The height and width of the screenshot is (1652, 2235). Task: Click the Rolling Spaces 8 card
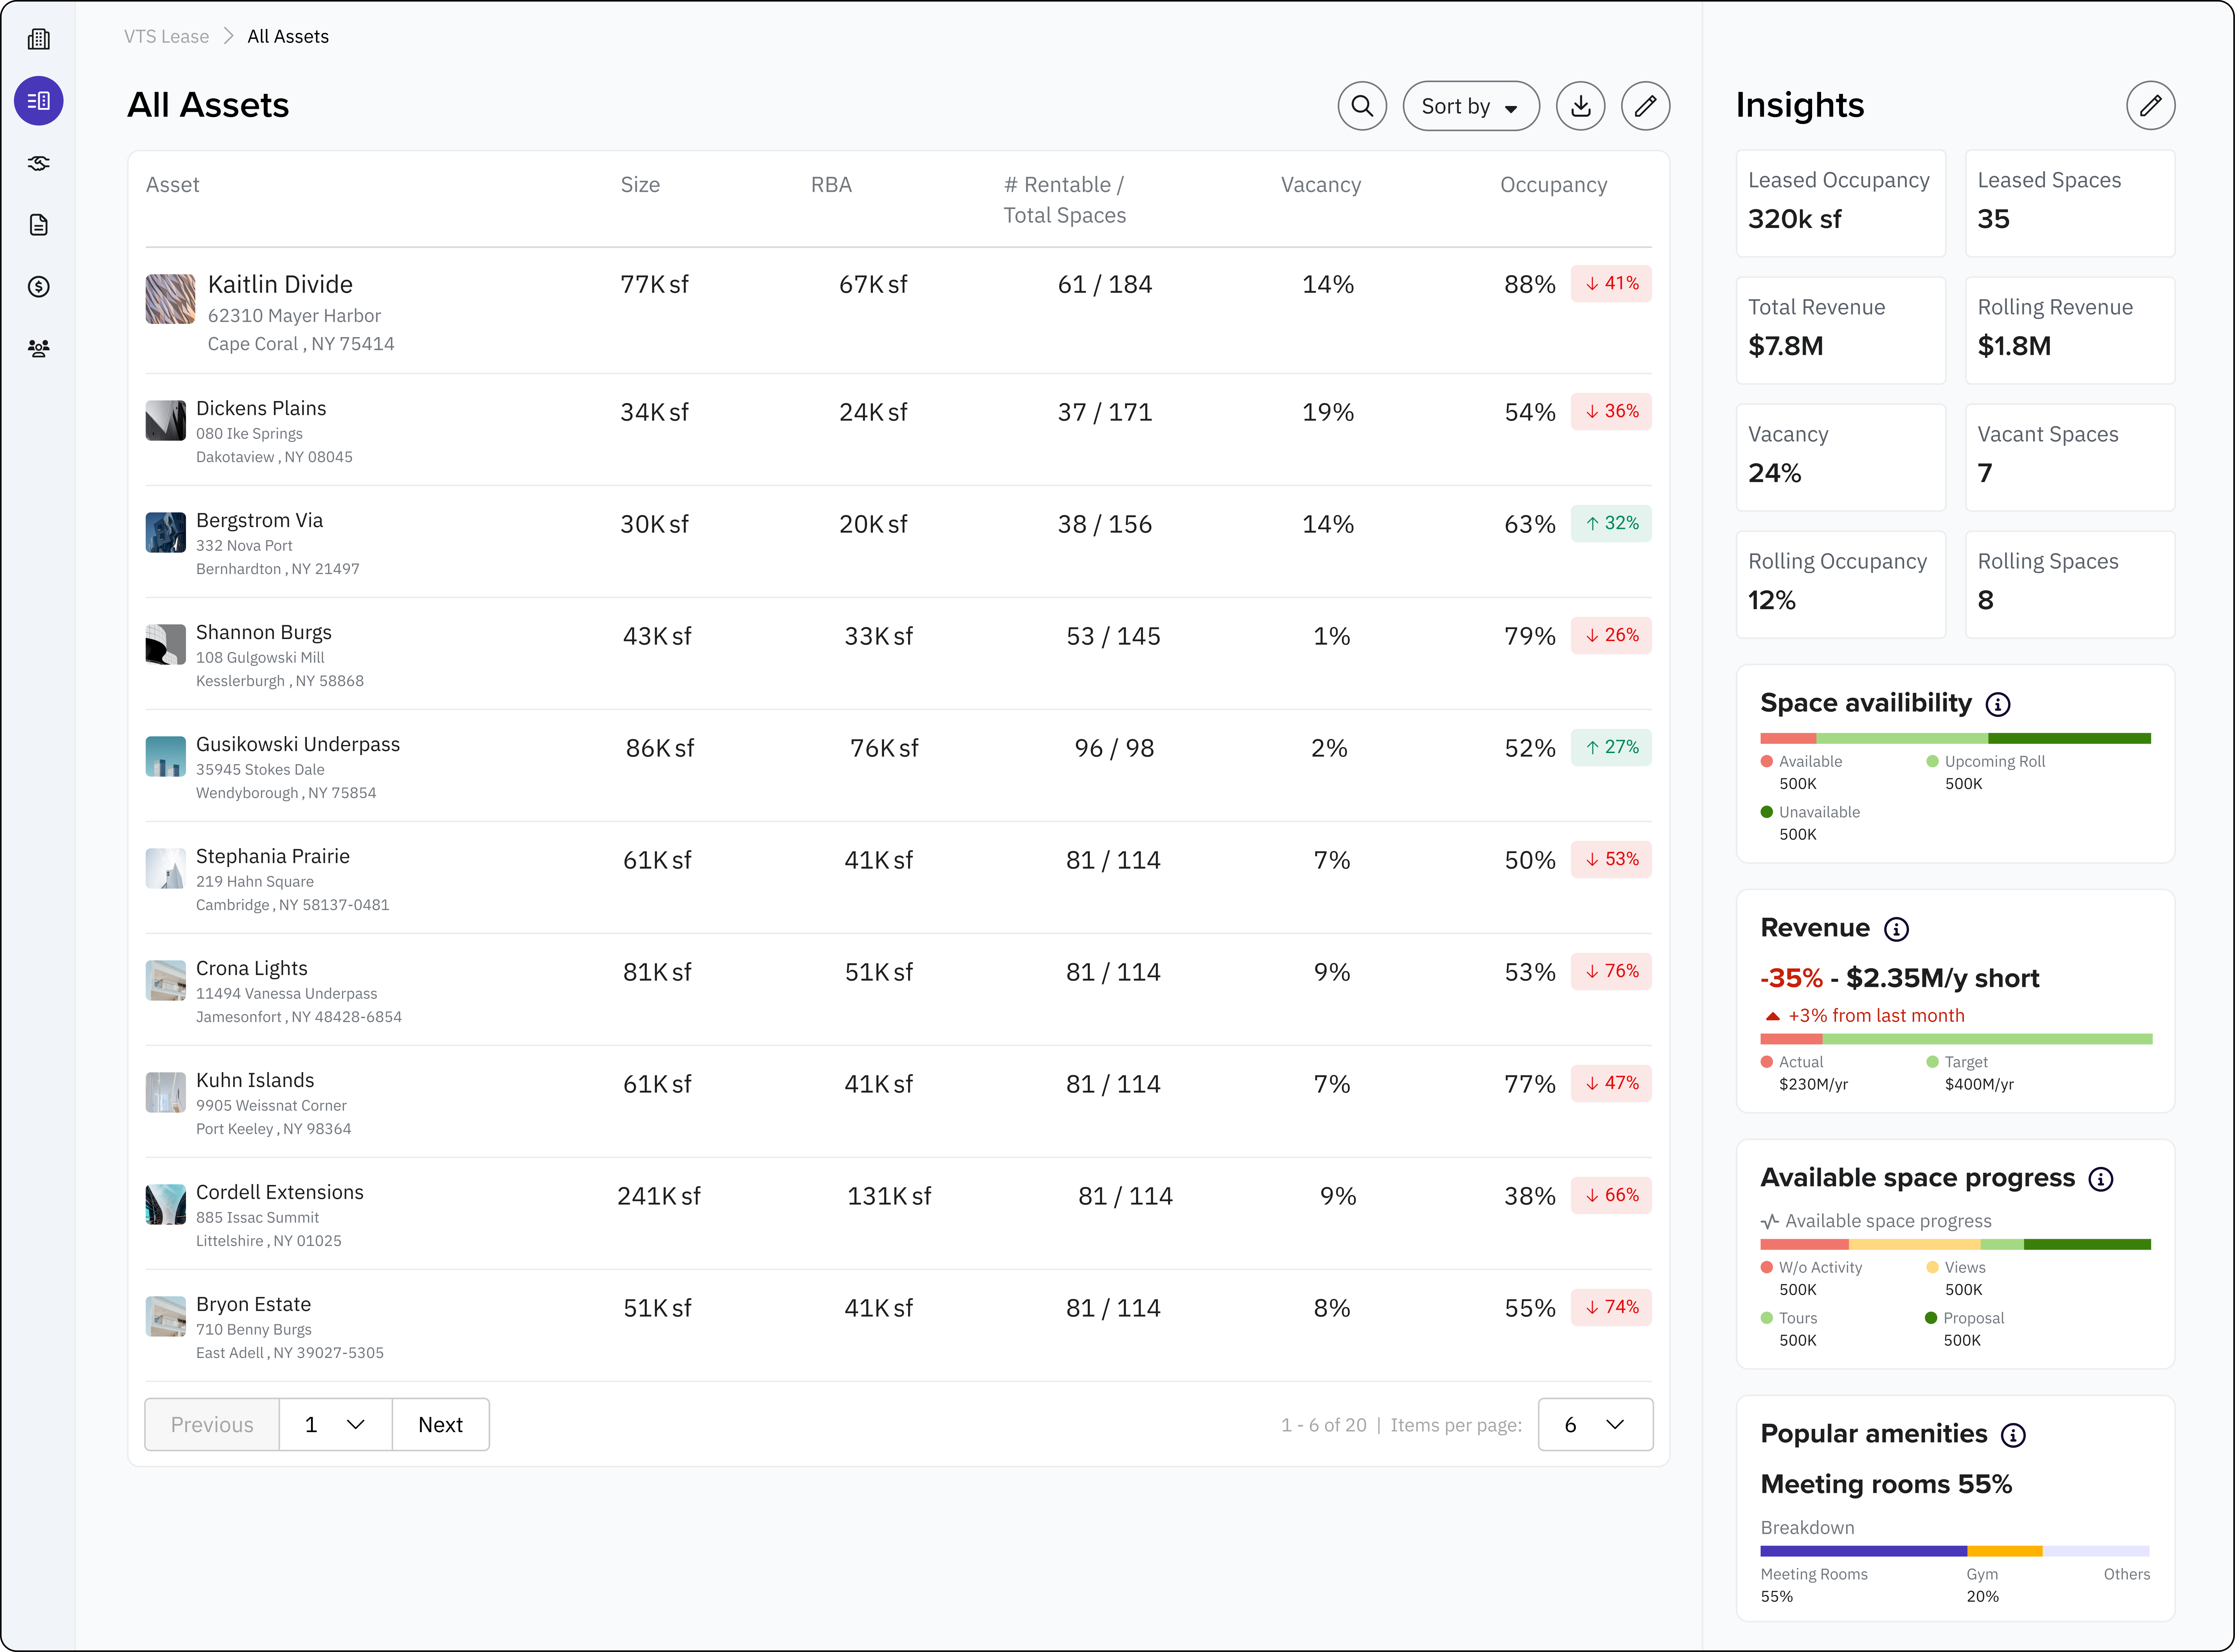(x=2070, y=584)
